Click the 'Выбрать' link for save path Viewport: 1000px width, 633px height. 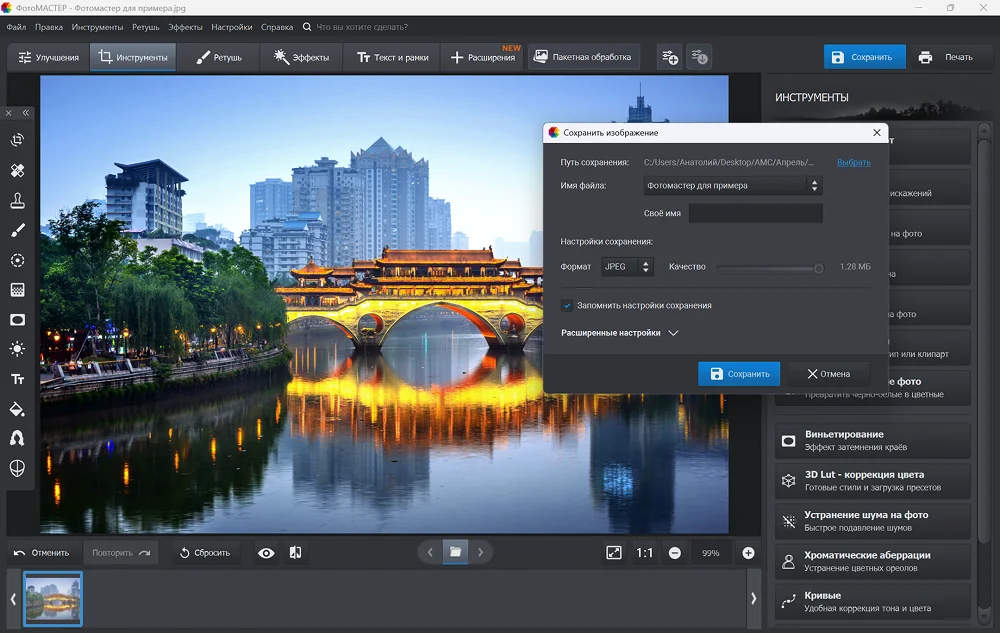point(853,162)
